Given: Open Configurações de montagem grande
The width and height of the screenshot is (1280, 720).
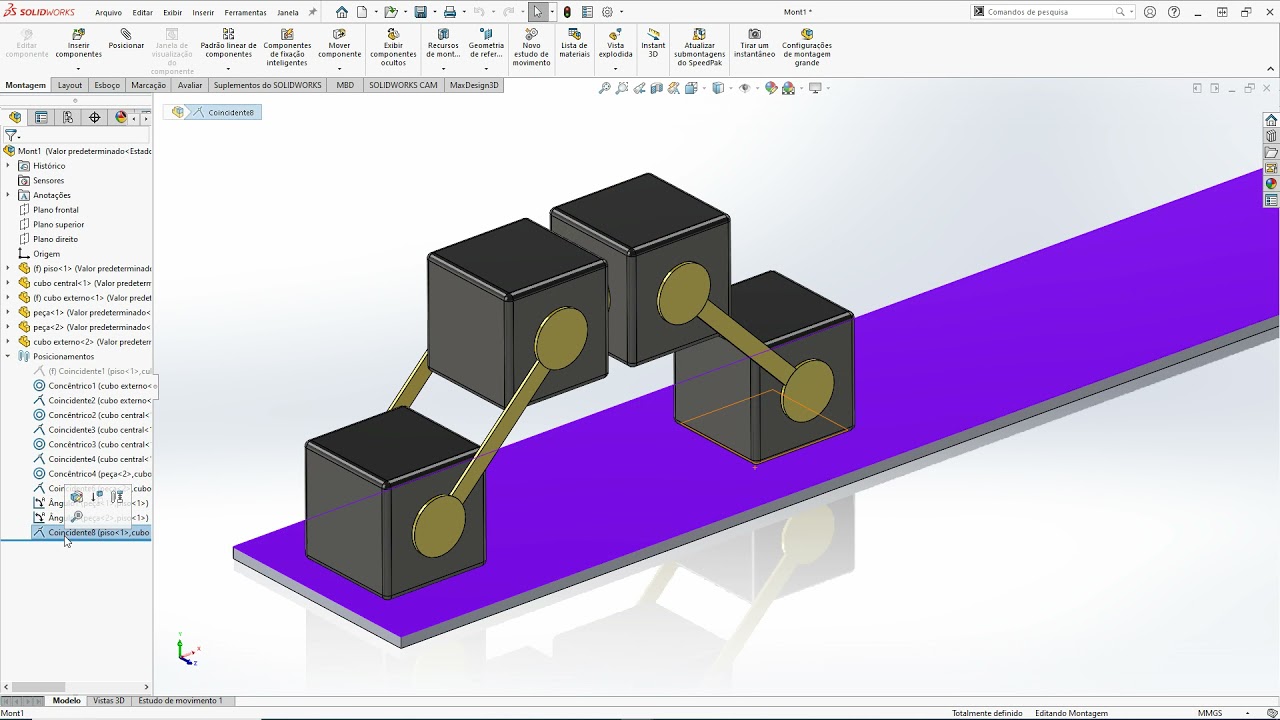Looking at the screenshot, I should click(x=807, y=47).
